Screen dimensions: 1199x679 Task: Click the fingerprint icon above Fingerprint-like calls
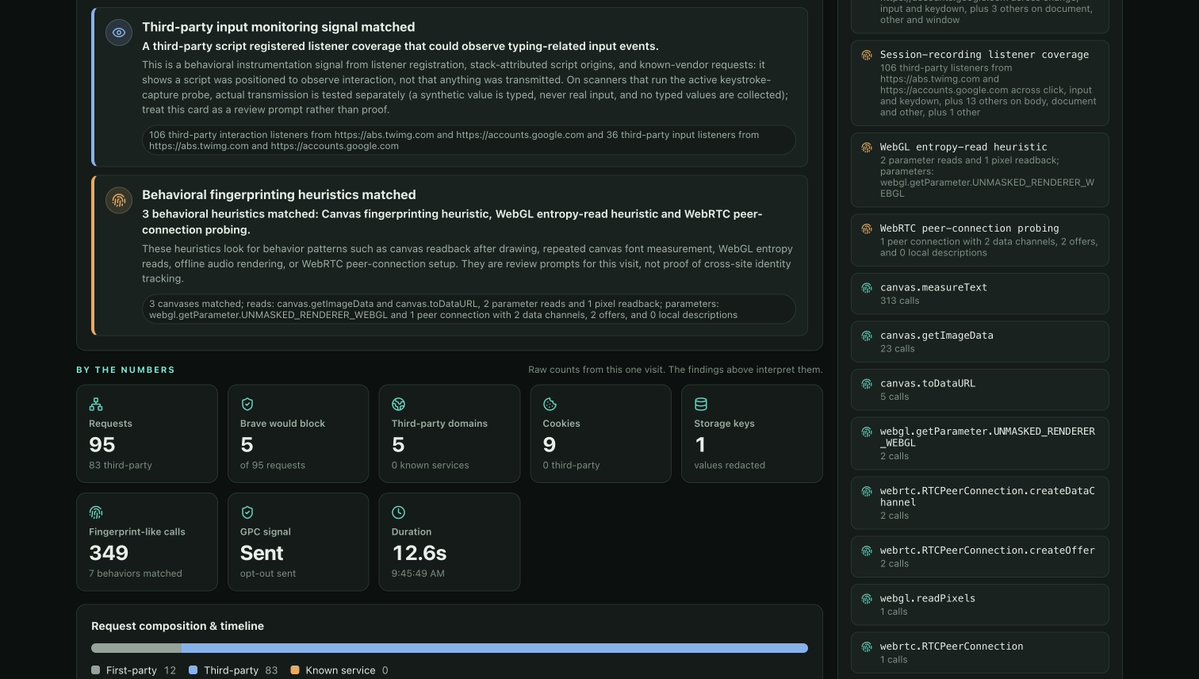[x=96, y=512]
